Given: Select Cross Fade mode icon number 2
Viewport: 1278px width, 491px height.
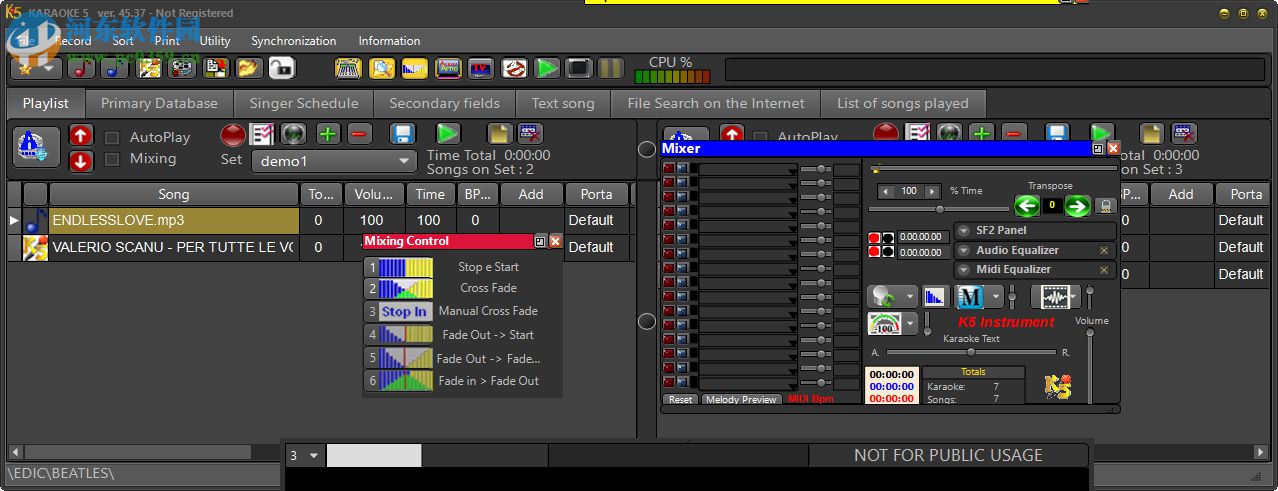Looking at the screenshot, I should 399,289.
